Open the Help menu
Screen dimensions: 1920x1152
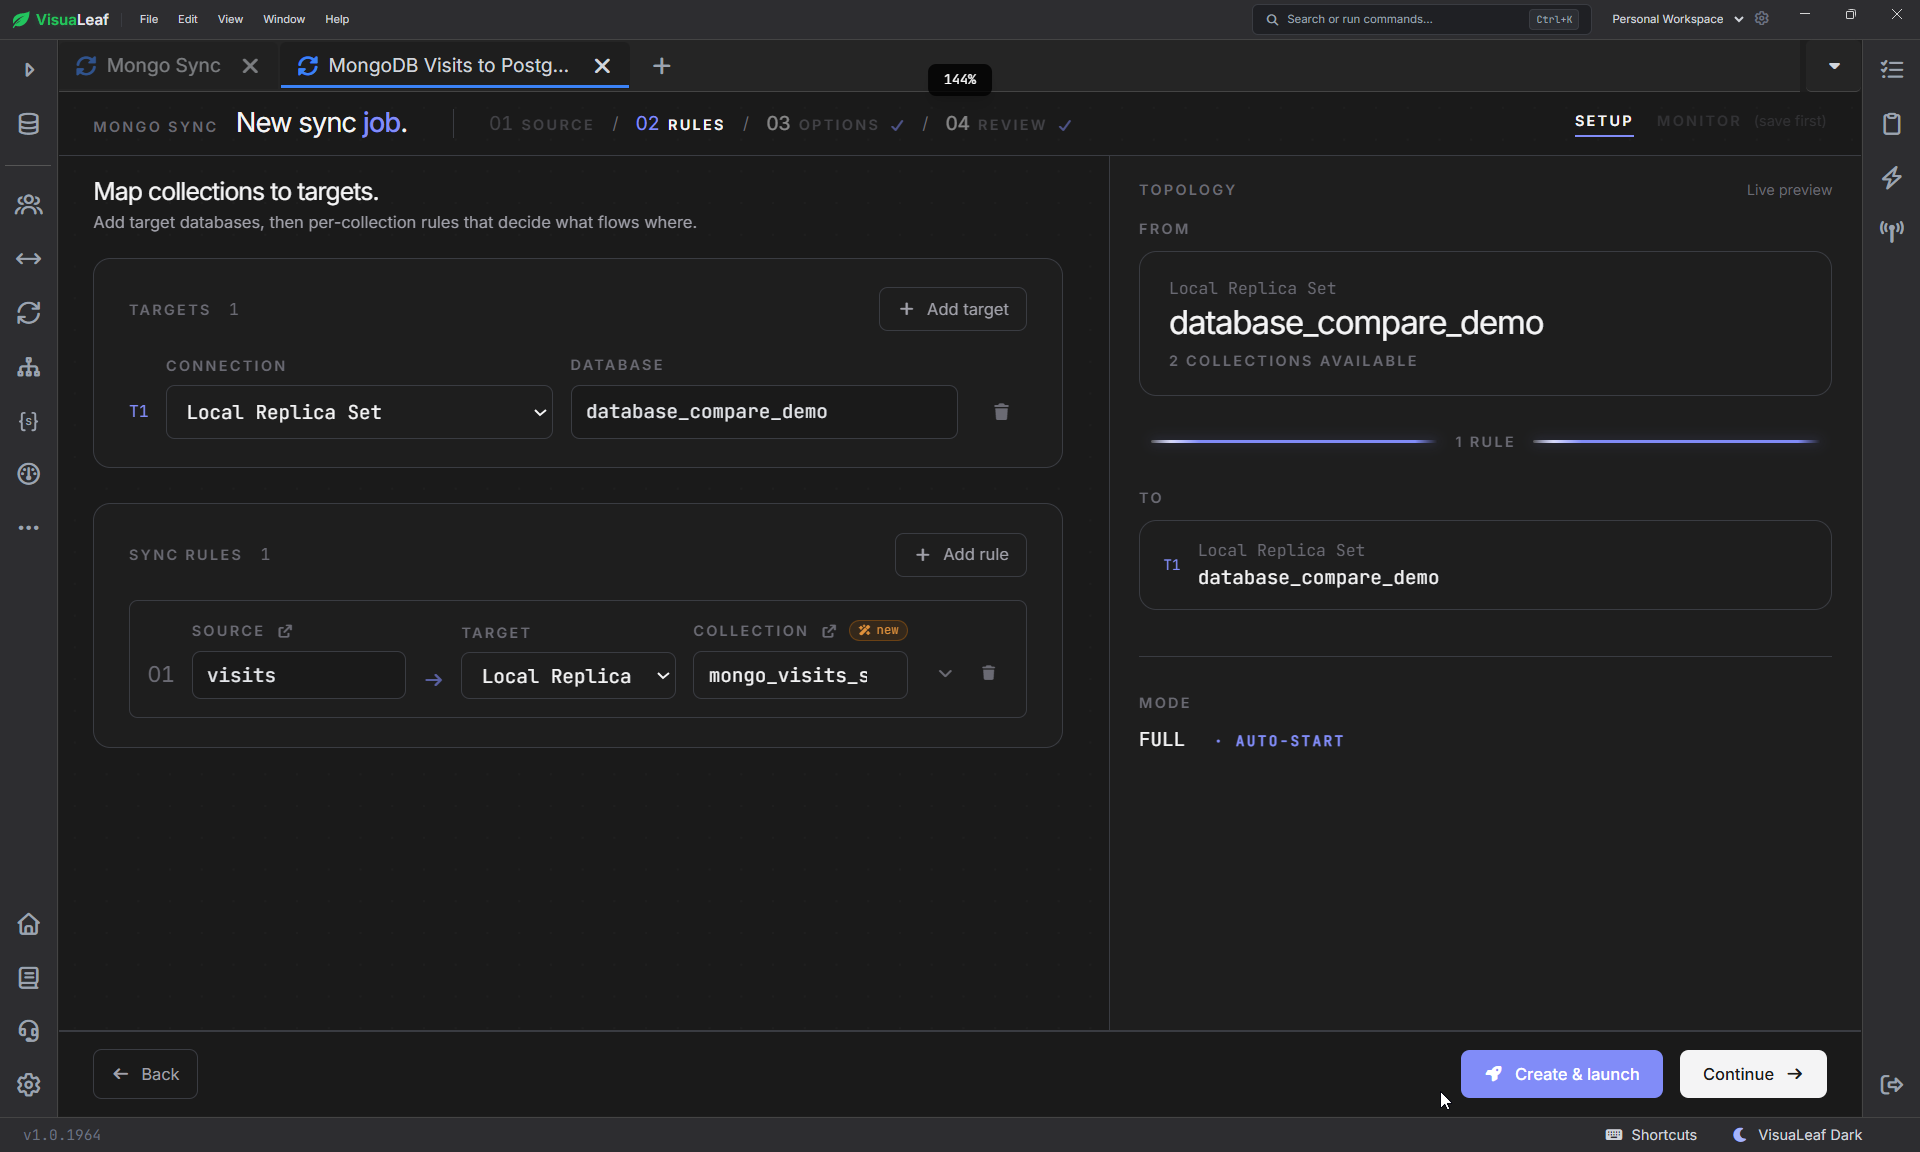(x=337, y=19)
